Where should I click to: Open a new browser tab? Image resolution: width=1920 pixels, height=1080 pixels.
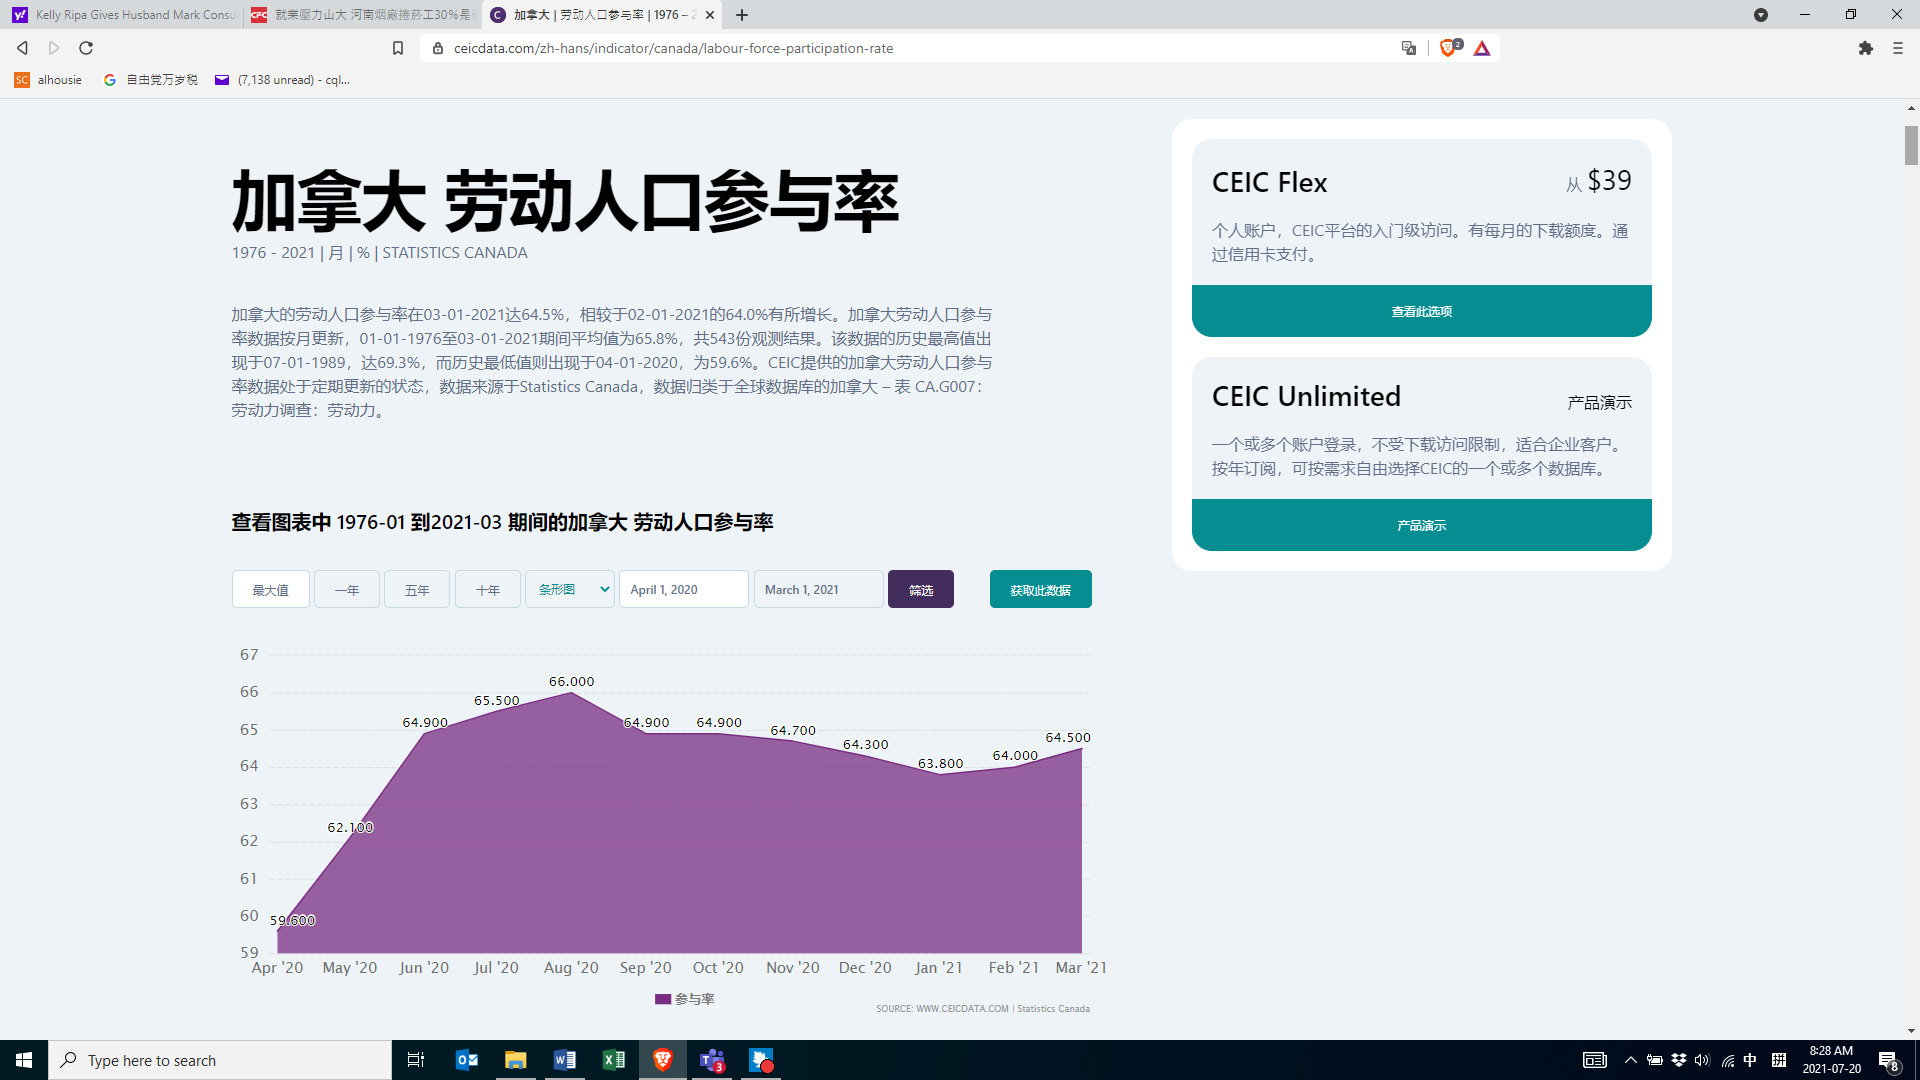tap(742, 15)
